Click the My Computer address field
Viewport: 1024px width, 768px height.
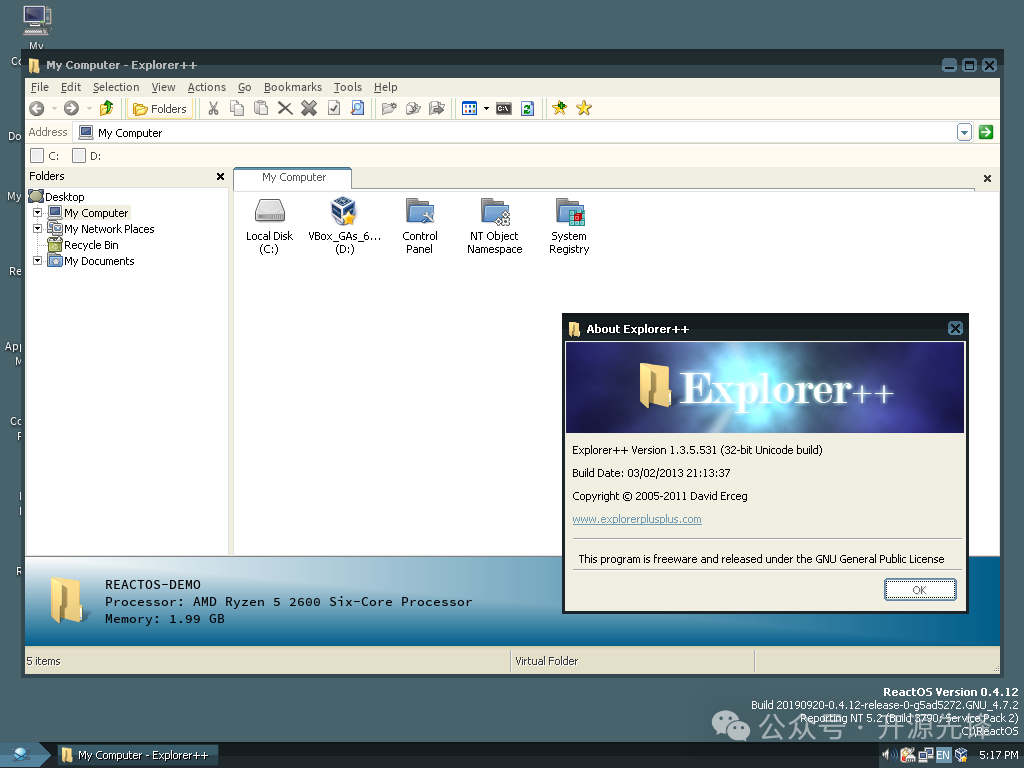coord(516,133)
